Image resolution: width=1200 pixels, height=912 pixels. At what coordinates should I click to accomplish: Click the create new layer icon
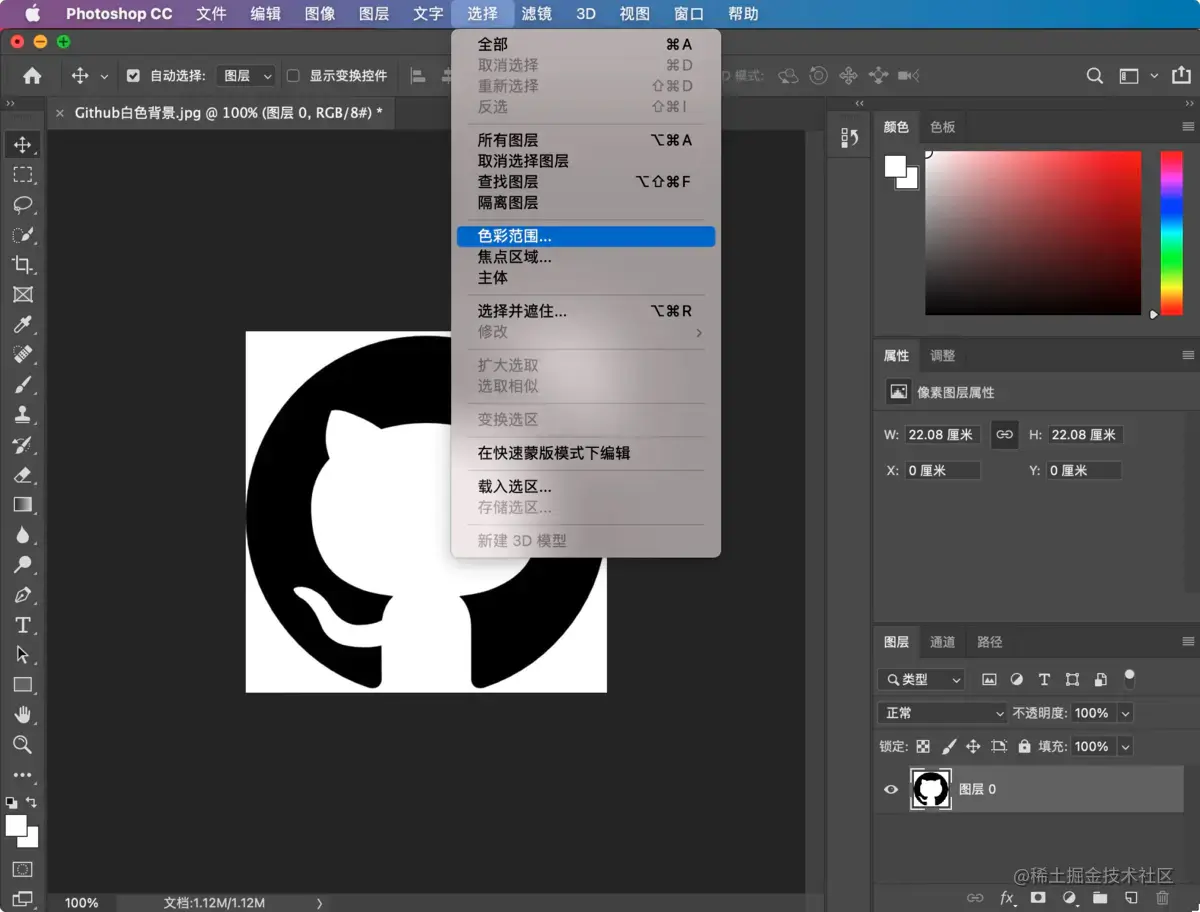tap(1131, 898)
